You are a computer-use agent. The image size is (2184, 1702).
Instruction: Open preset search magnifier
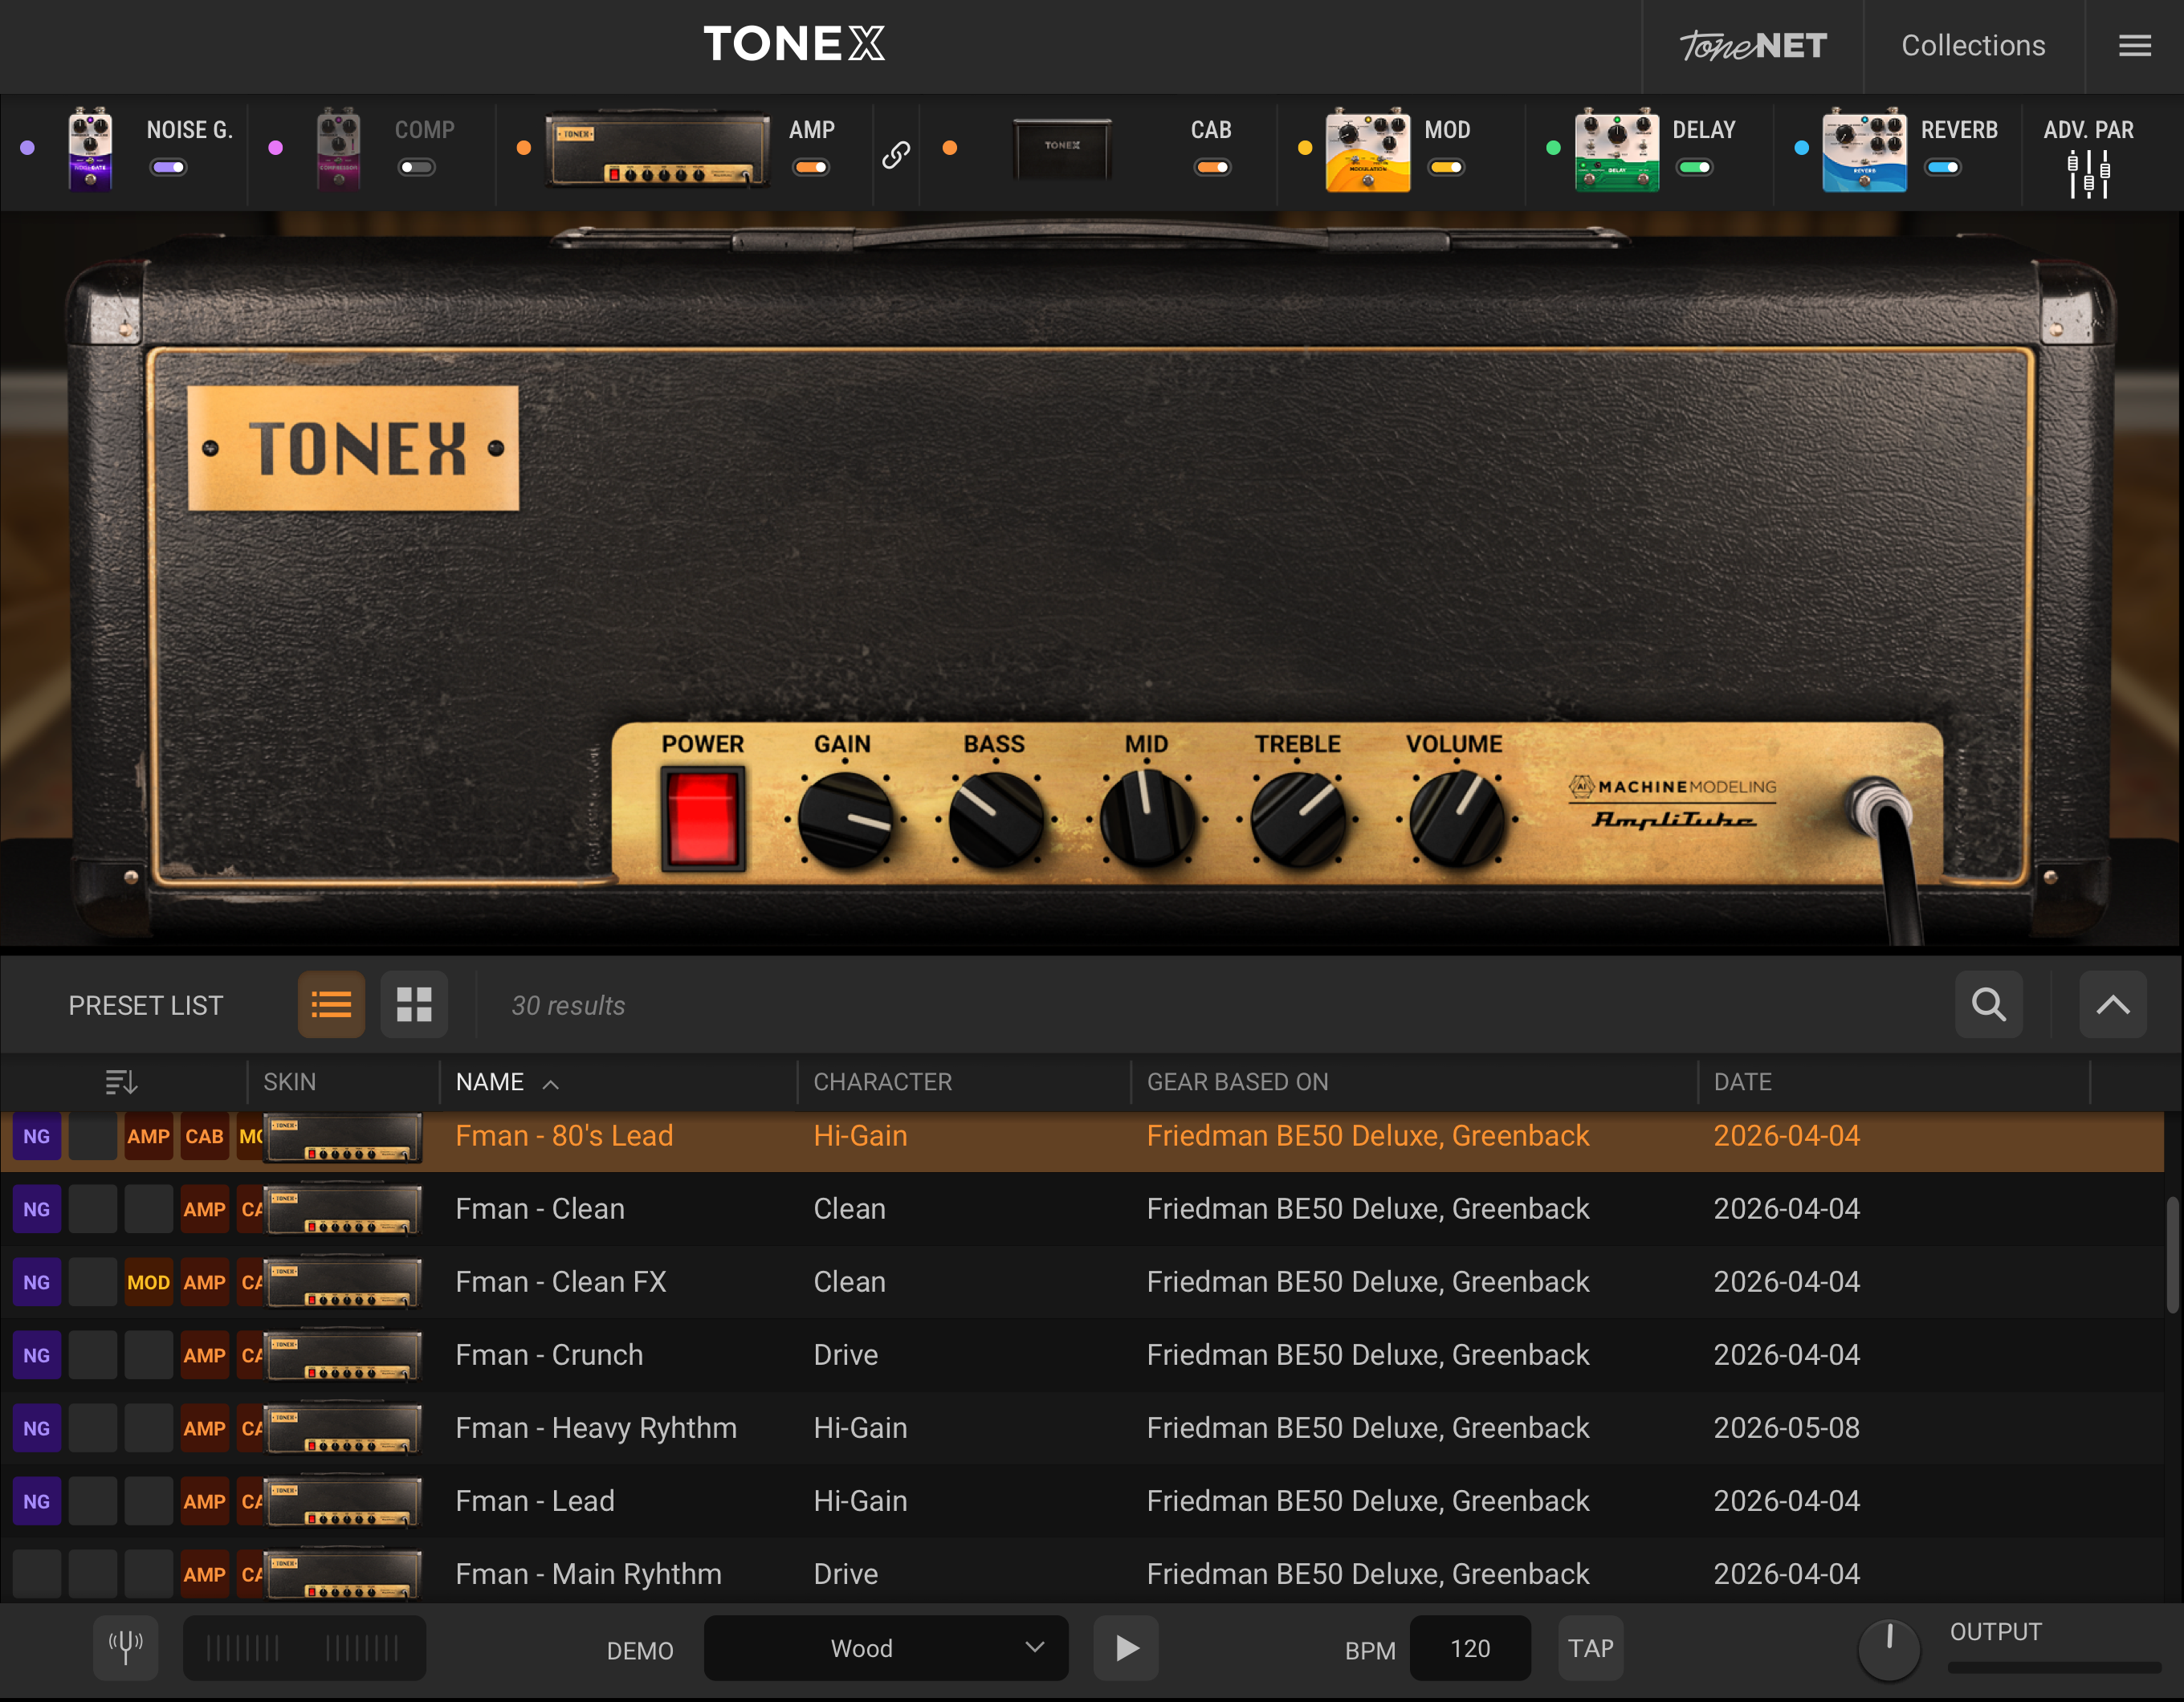(1989, 1004)
